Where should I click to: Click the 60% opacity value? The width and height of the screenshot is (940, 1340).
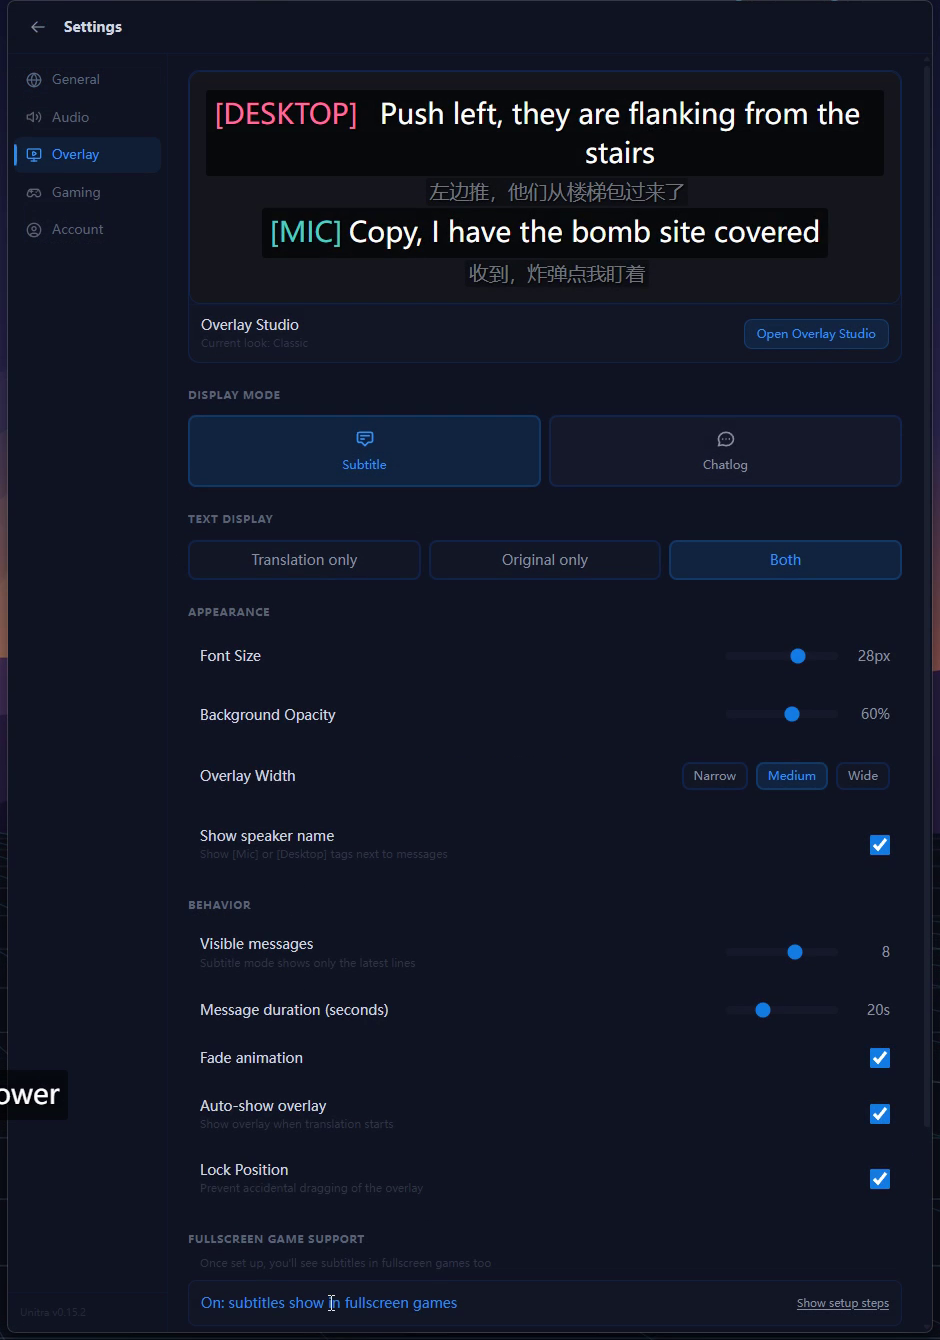pyautogui.click(x=875, y=714)
